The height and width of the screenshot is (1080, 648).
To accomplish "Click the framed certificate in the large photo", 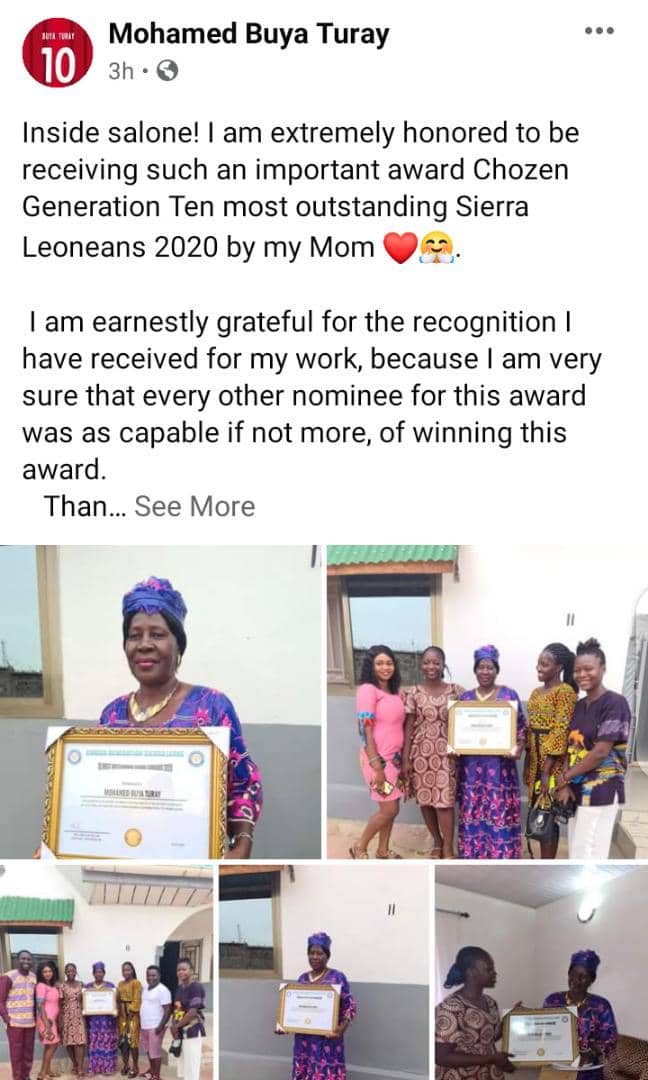I will tap(135, 792).
